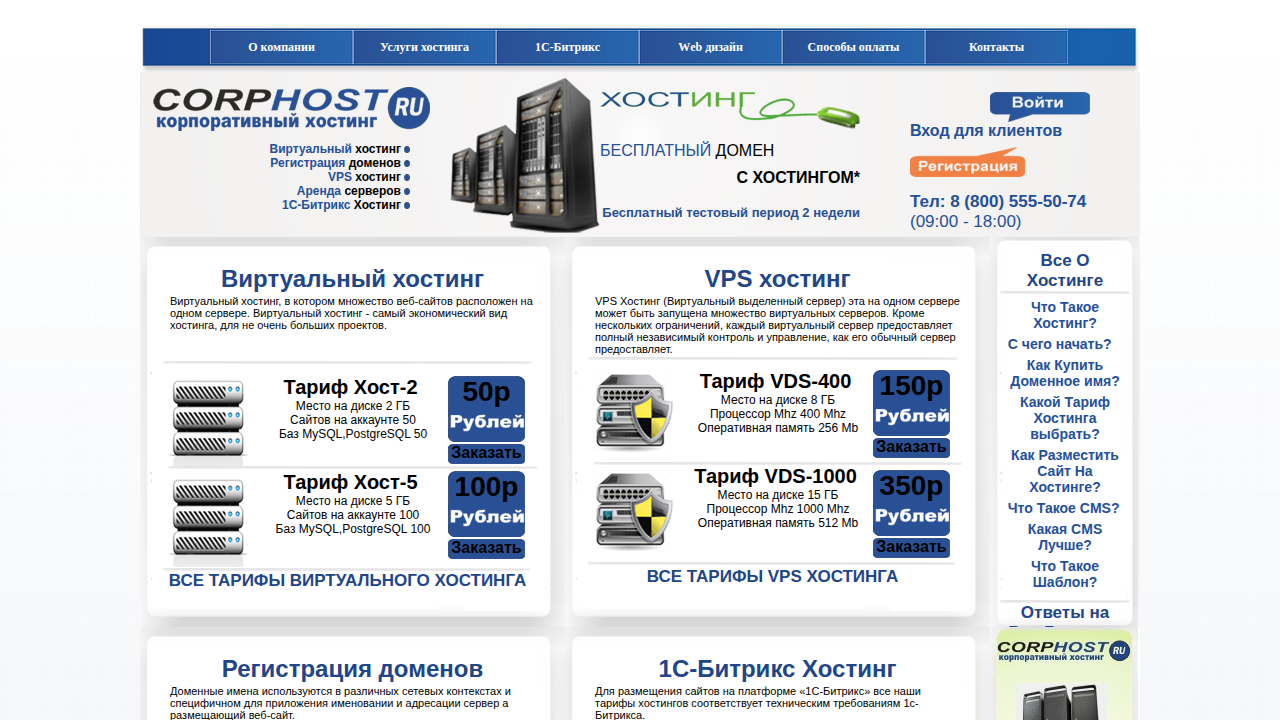Open Какой Тариф Хостинга выбрать? link

[1065, 418]
